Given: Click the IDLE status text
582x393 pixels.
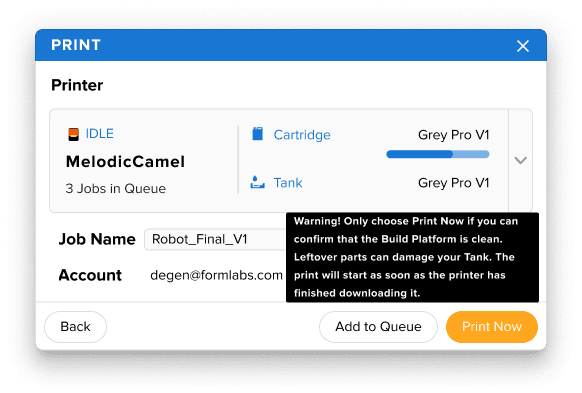Looking at the screenshot, I should tap(99, 134).
